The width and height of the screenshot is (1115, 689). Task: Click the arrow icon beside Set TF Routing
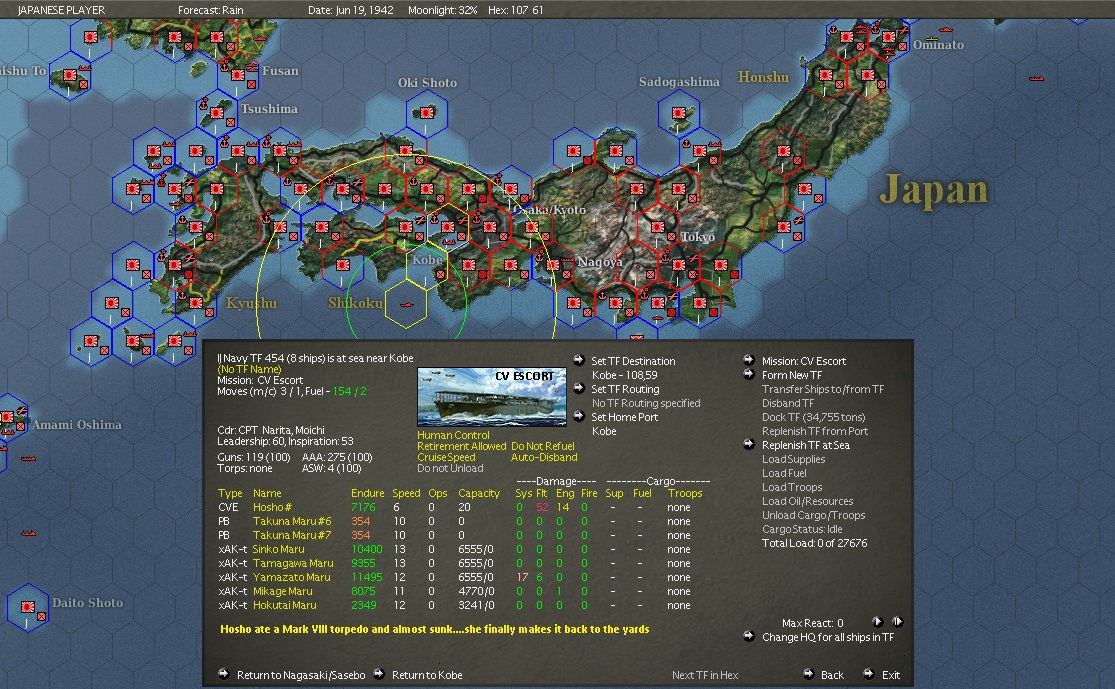579,388
